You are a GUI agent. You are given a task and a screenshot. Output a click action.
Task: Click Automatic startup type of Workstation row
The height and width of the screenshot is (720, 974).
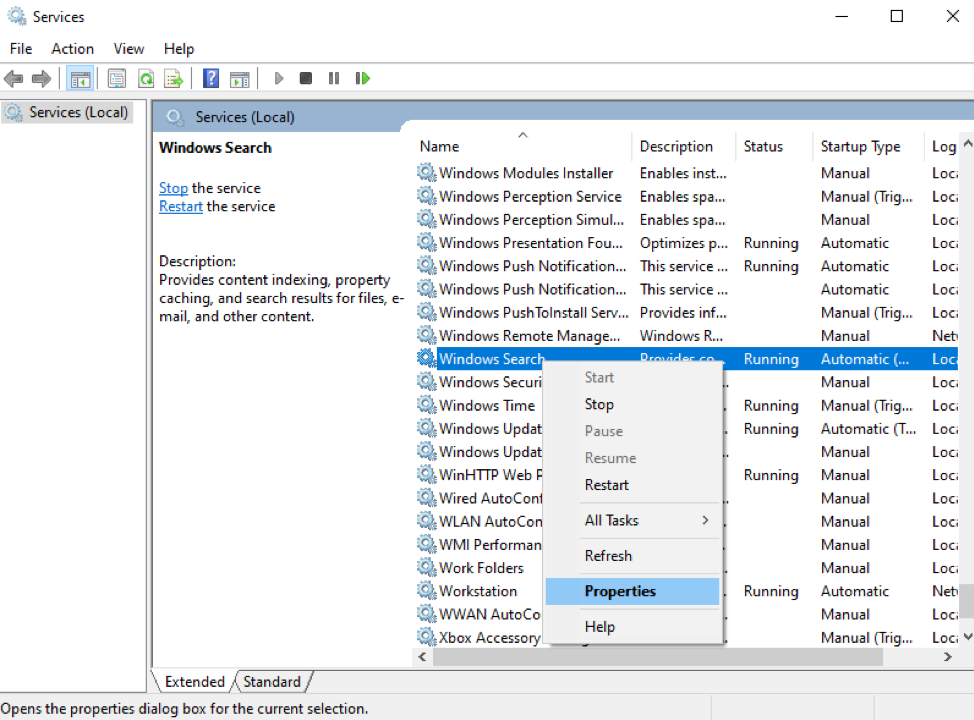(x=855, y=591)
